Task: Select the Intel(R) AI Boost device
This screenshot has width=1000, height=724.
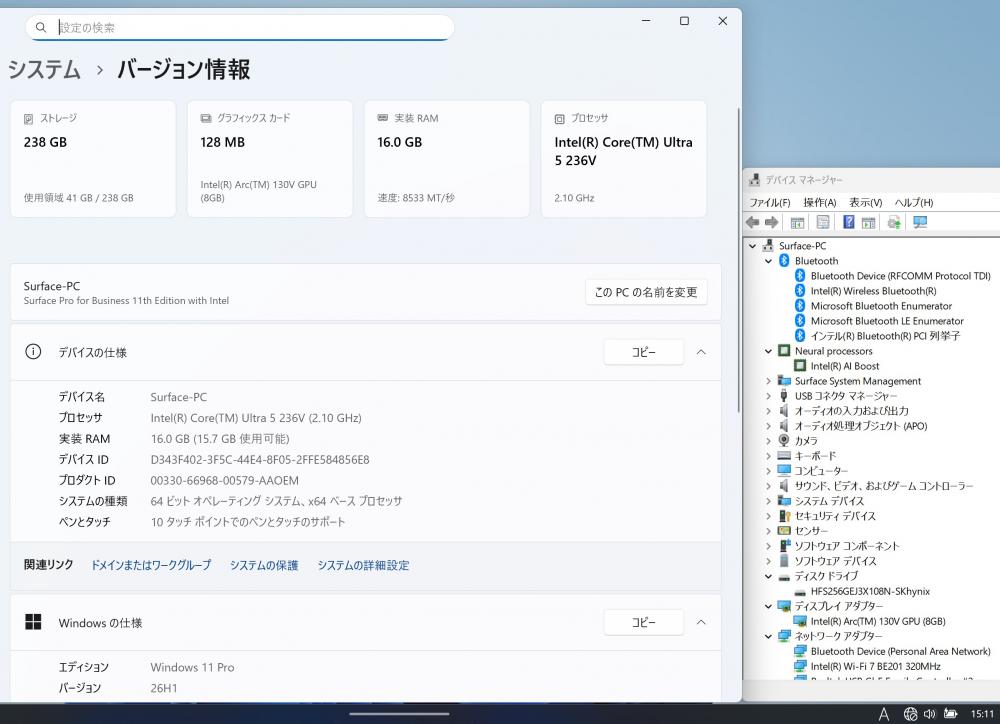Action: tap(845, 366)
